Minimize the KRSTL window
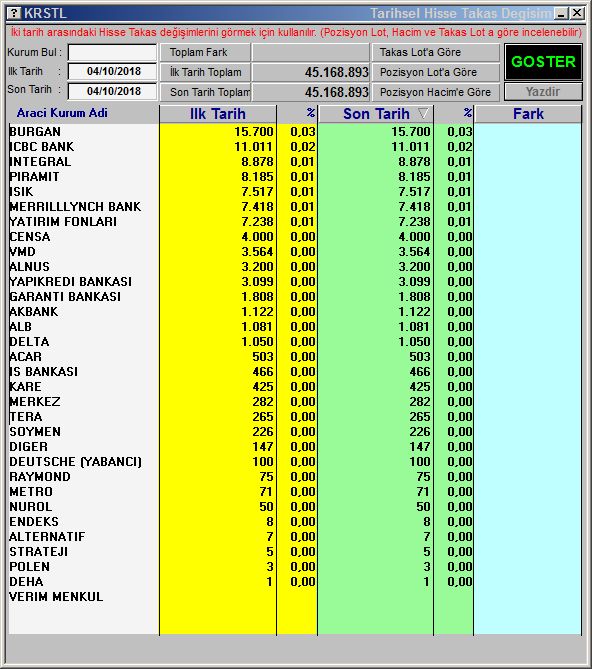Image resolution: width=592 pixels, height=669 pixels. [x=561, y=13]
